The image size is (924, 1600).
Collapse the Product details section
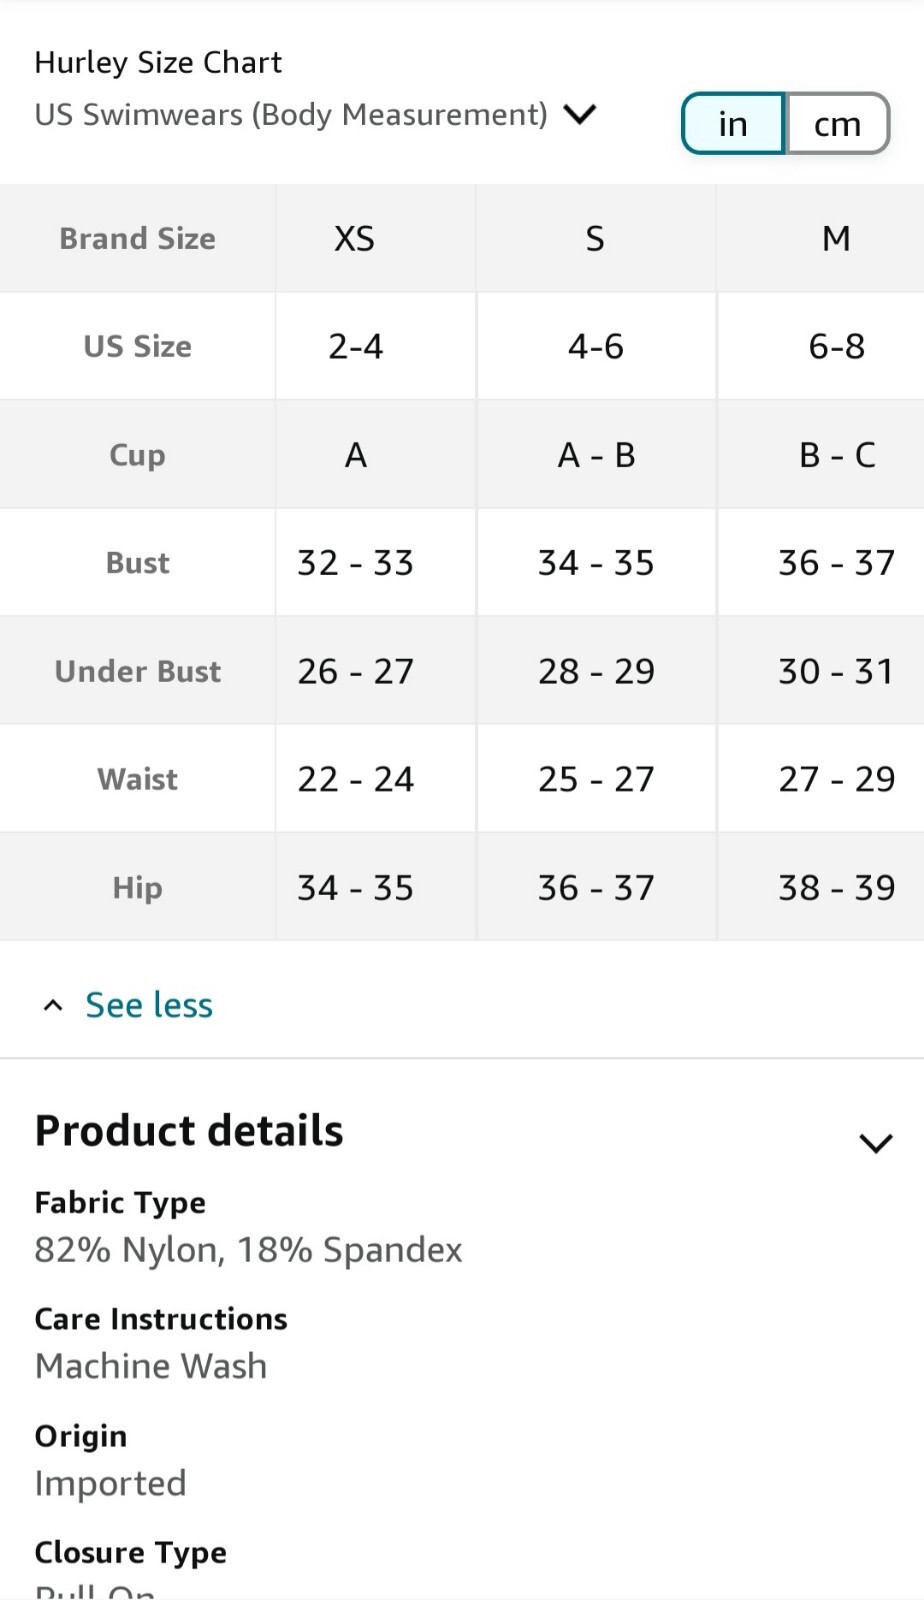tap(876, 1143)
